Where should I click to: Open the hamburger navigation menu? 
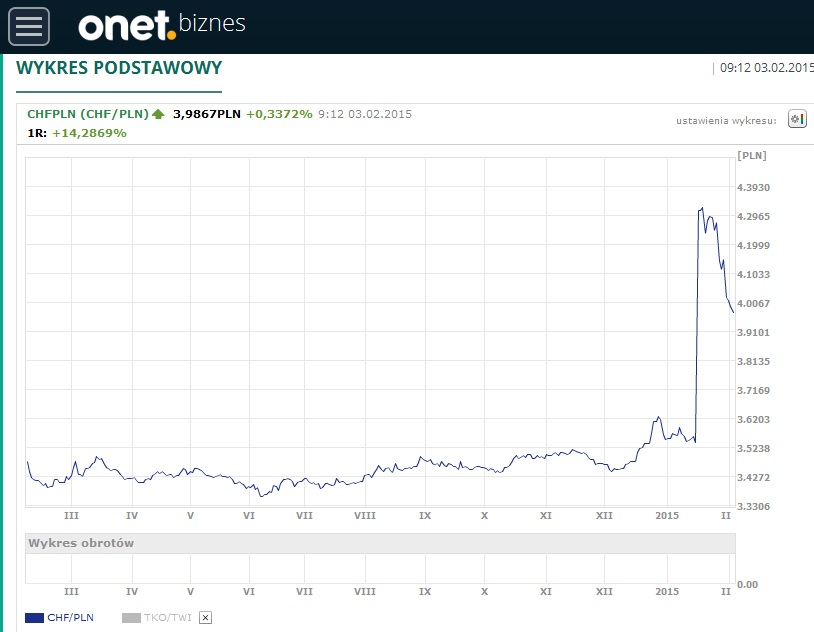tap(29, 25)
